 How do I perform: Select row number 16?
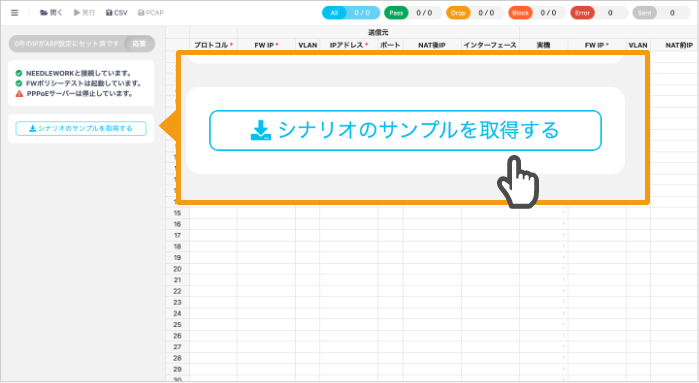pos(177,224)
